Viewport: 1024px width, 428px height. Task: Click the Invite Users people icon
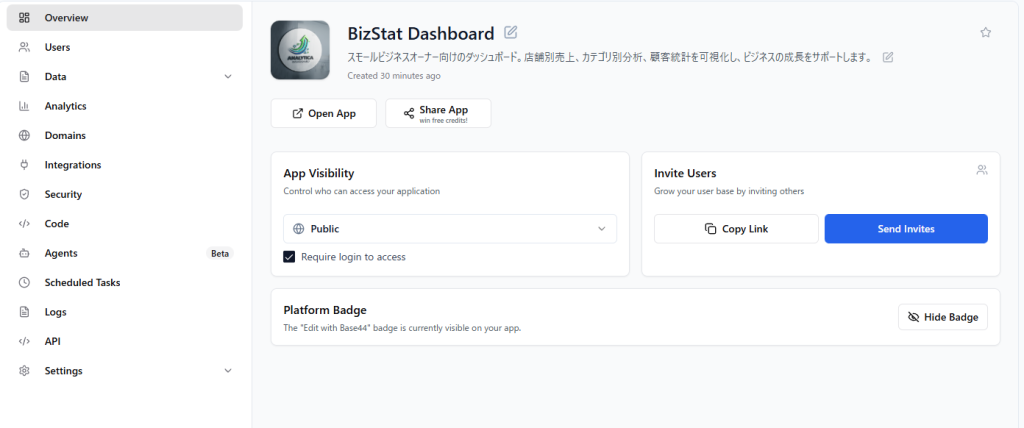(982, 170)
